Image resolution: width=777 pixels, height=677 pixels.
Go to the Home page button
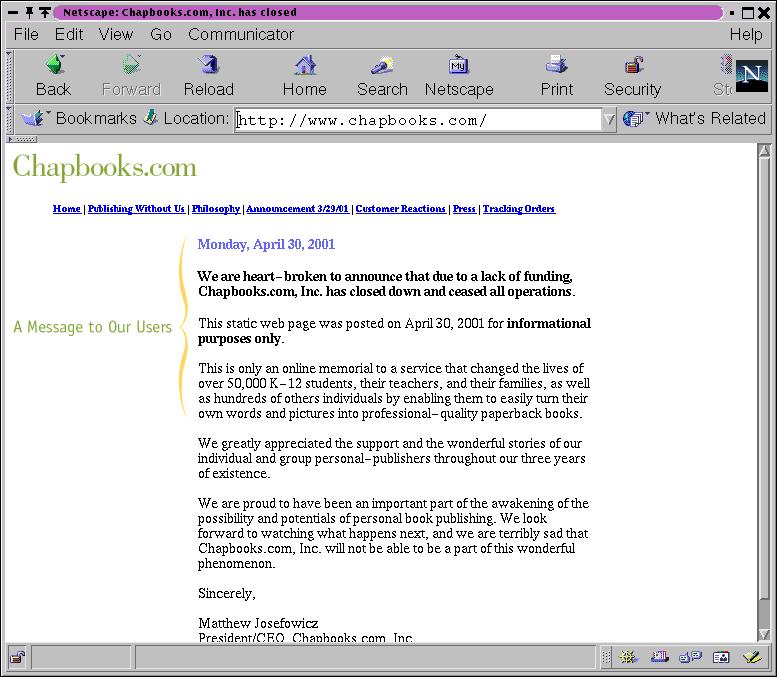tap(305, 76)
